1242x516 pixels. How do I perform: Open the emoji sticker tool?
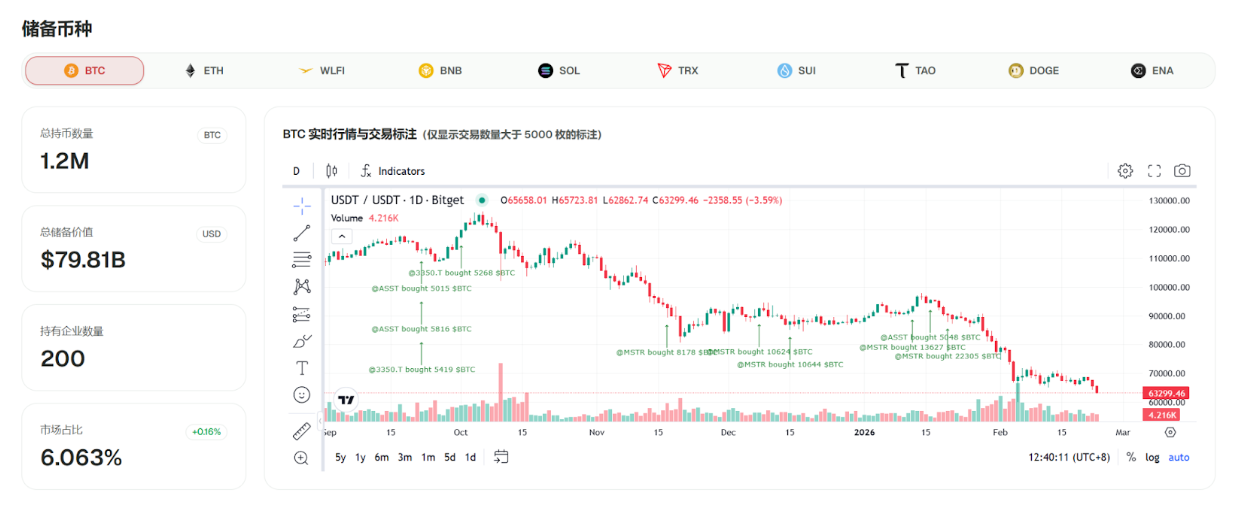pos(301,395)
